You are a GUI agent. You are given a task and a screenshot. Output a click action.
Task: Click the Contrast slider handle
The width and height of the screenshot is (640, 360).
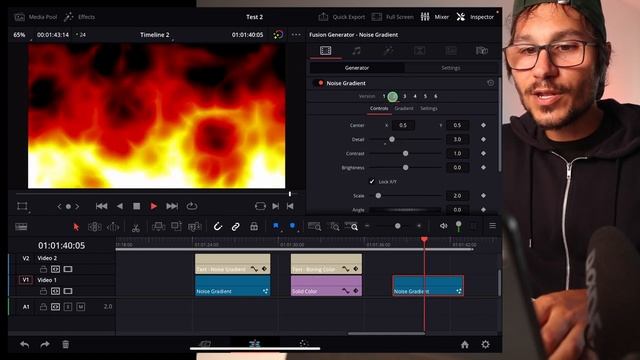405,153
